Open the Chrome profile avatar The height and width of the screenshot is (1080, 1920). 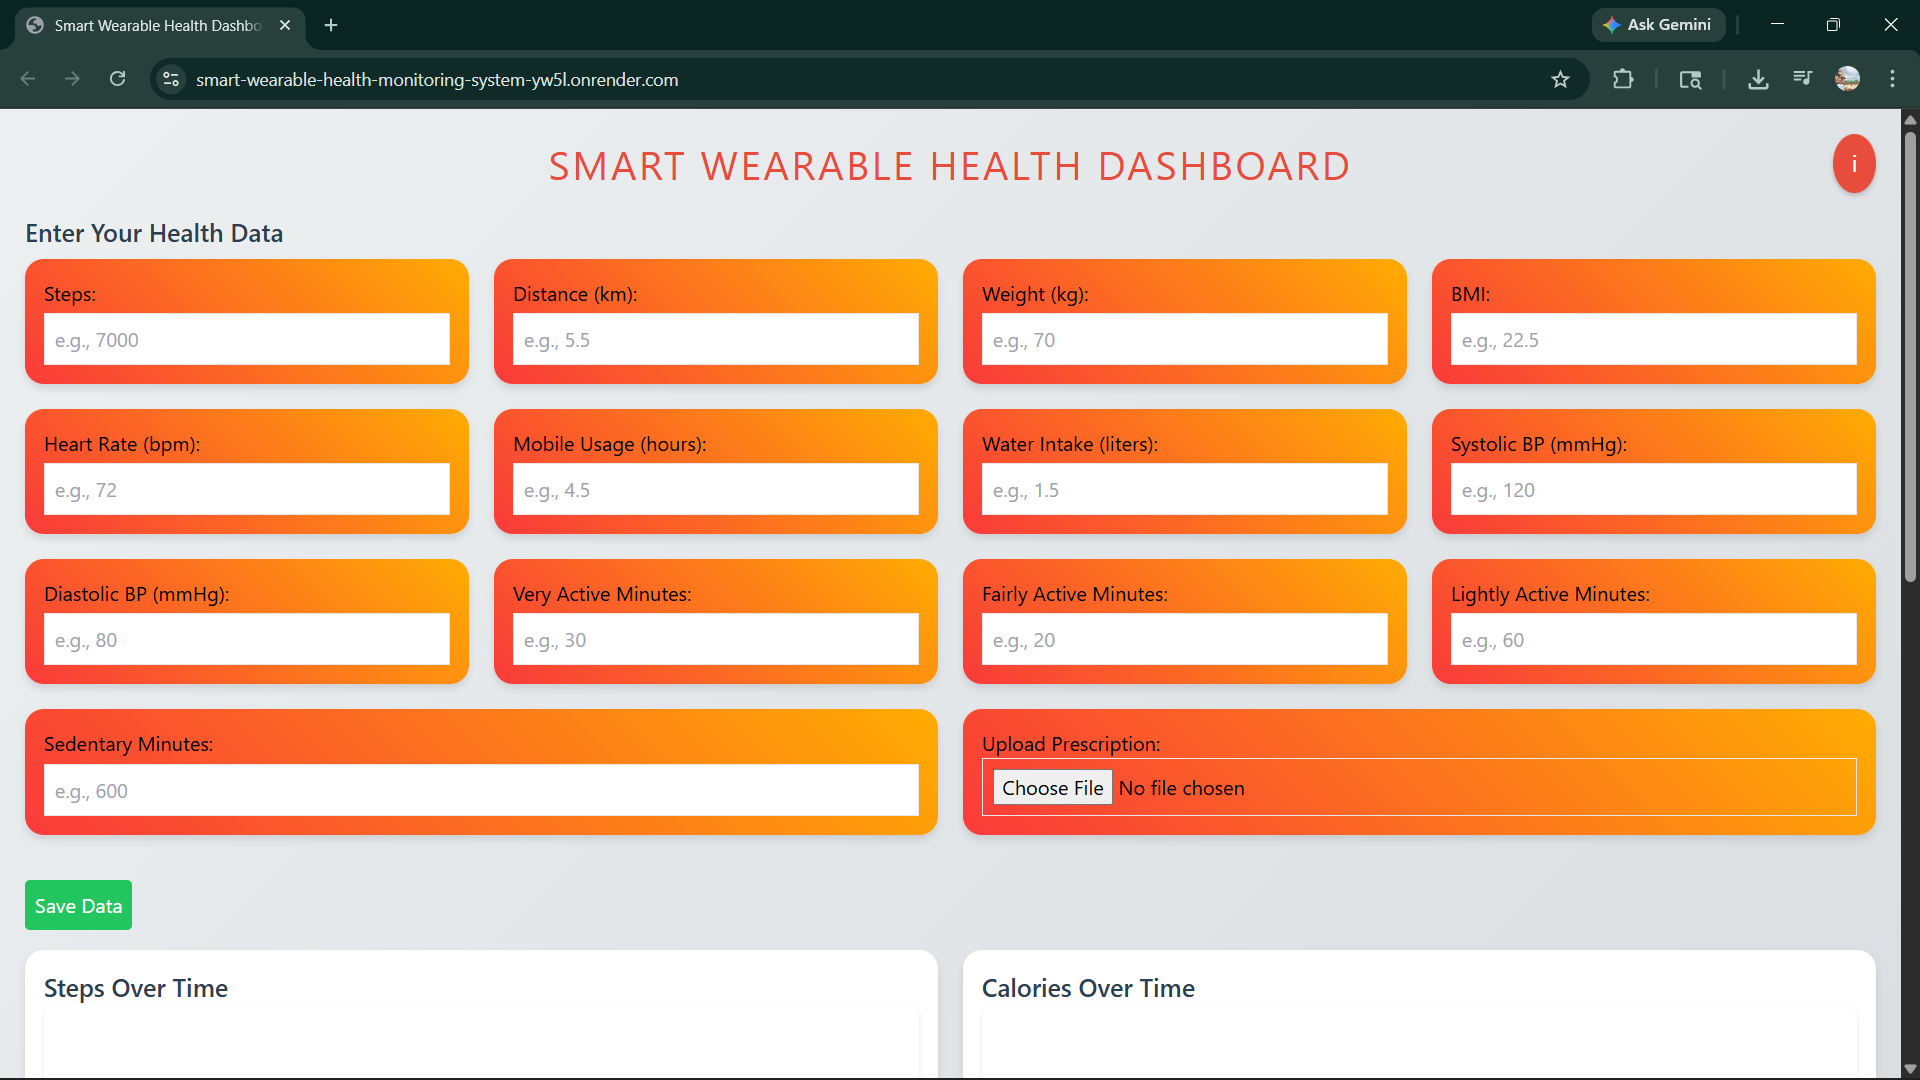pyautogui.click(x=1847, y=79)
